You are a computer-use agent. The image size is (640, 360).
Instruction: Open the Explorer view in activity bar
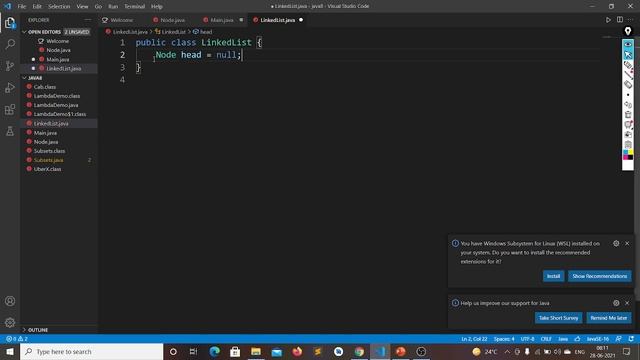point(10,23)
